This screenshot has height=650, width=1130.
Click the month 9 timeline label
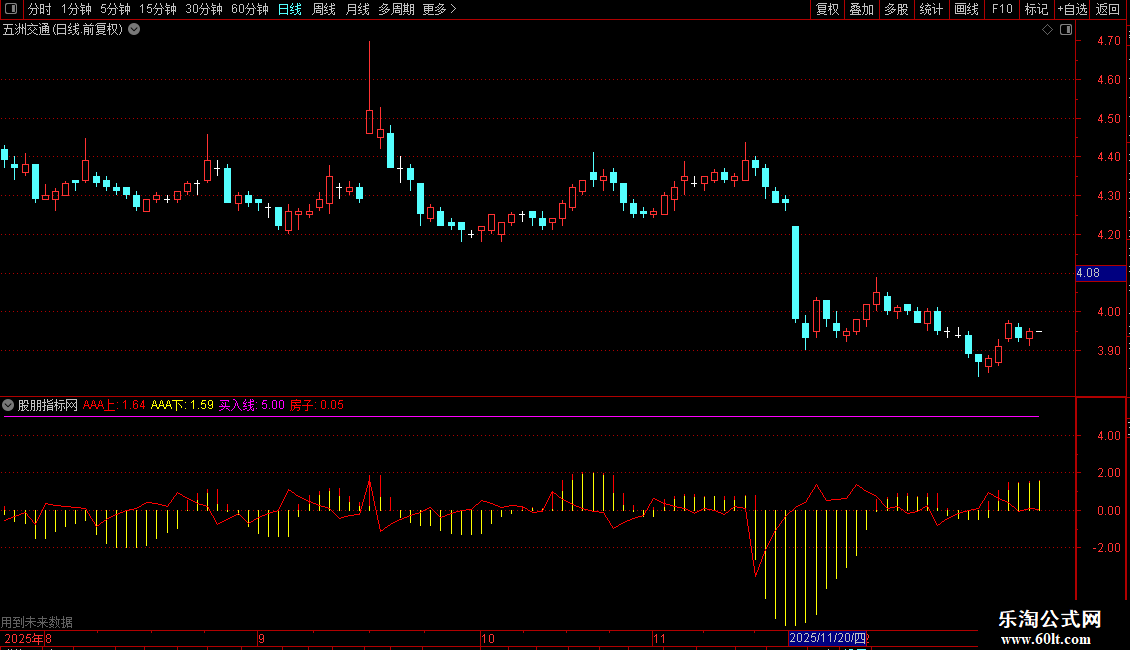tap(262, 638)
